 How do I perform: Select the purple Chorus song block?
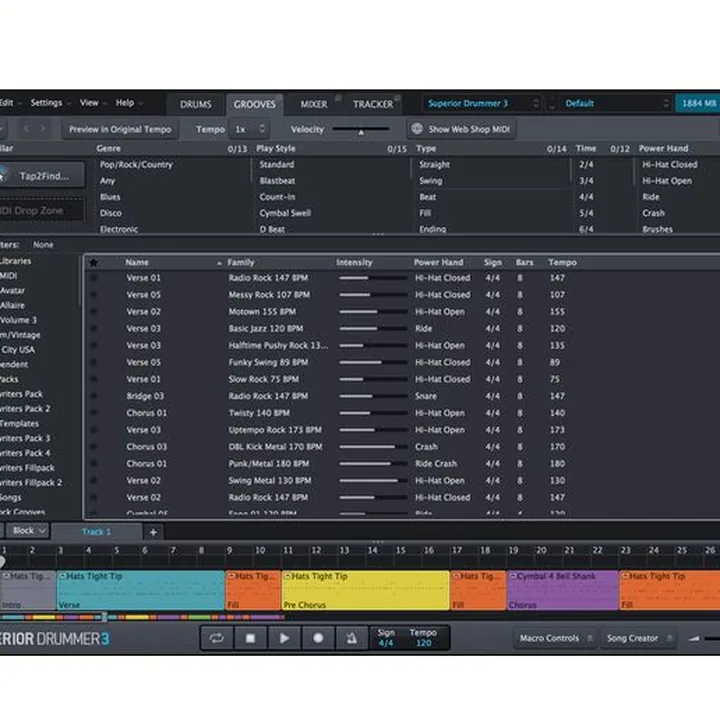563,591
